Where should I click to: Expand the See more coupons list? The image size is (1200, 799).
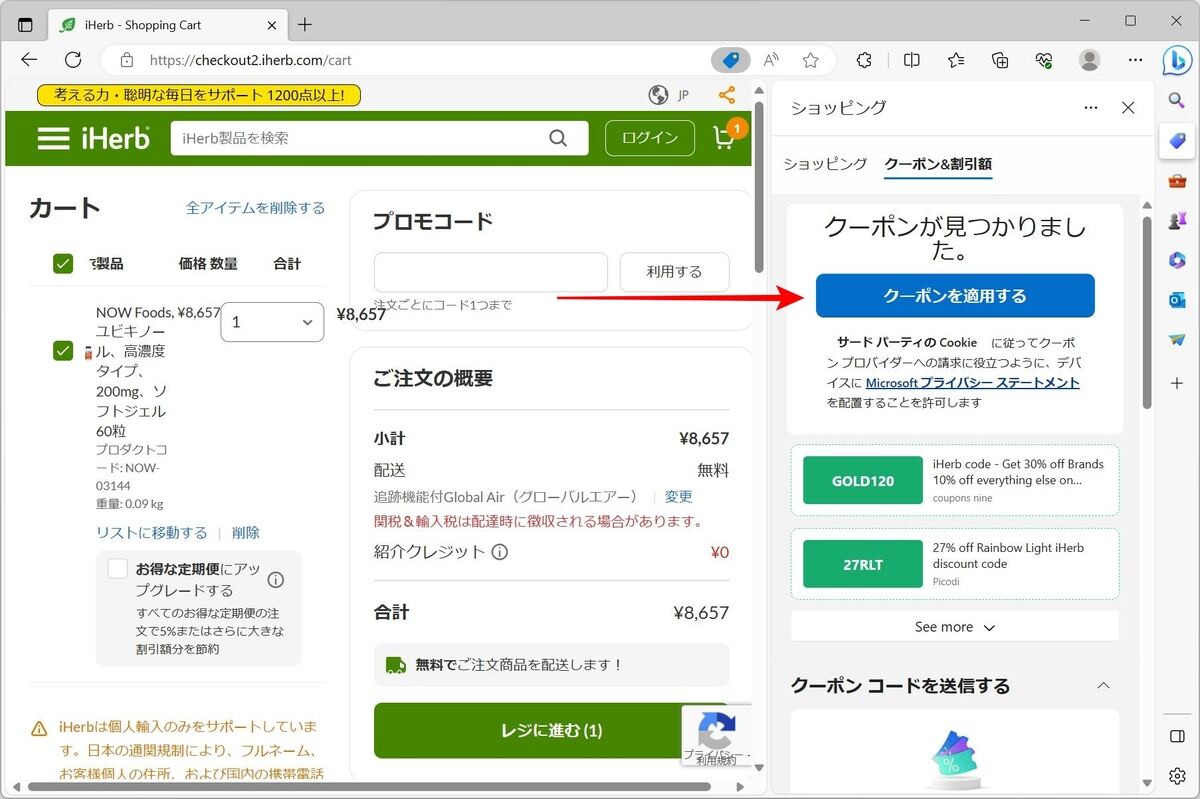point(955,627)
